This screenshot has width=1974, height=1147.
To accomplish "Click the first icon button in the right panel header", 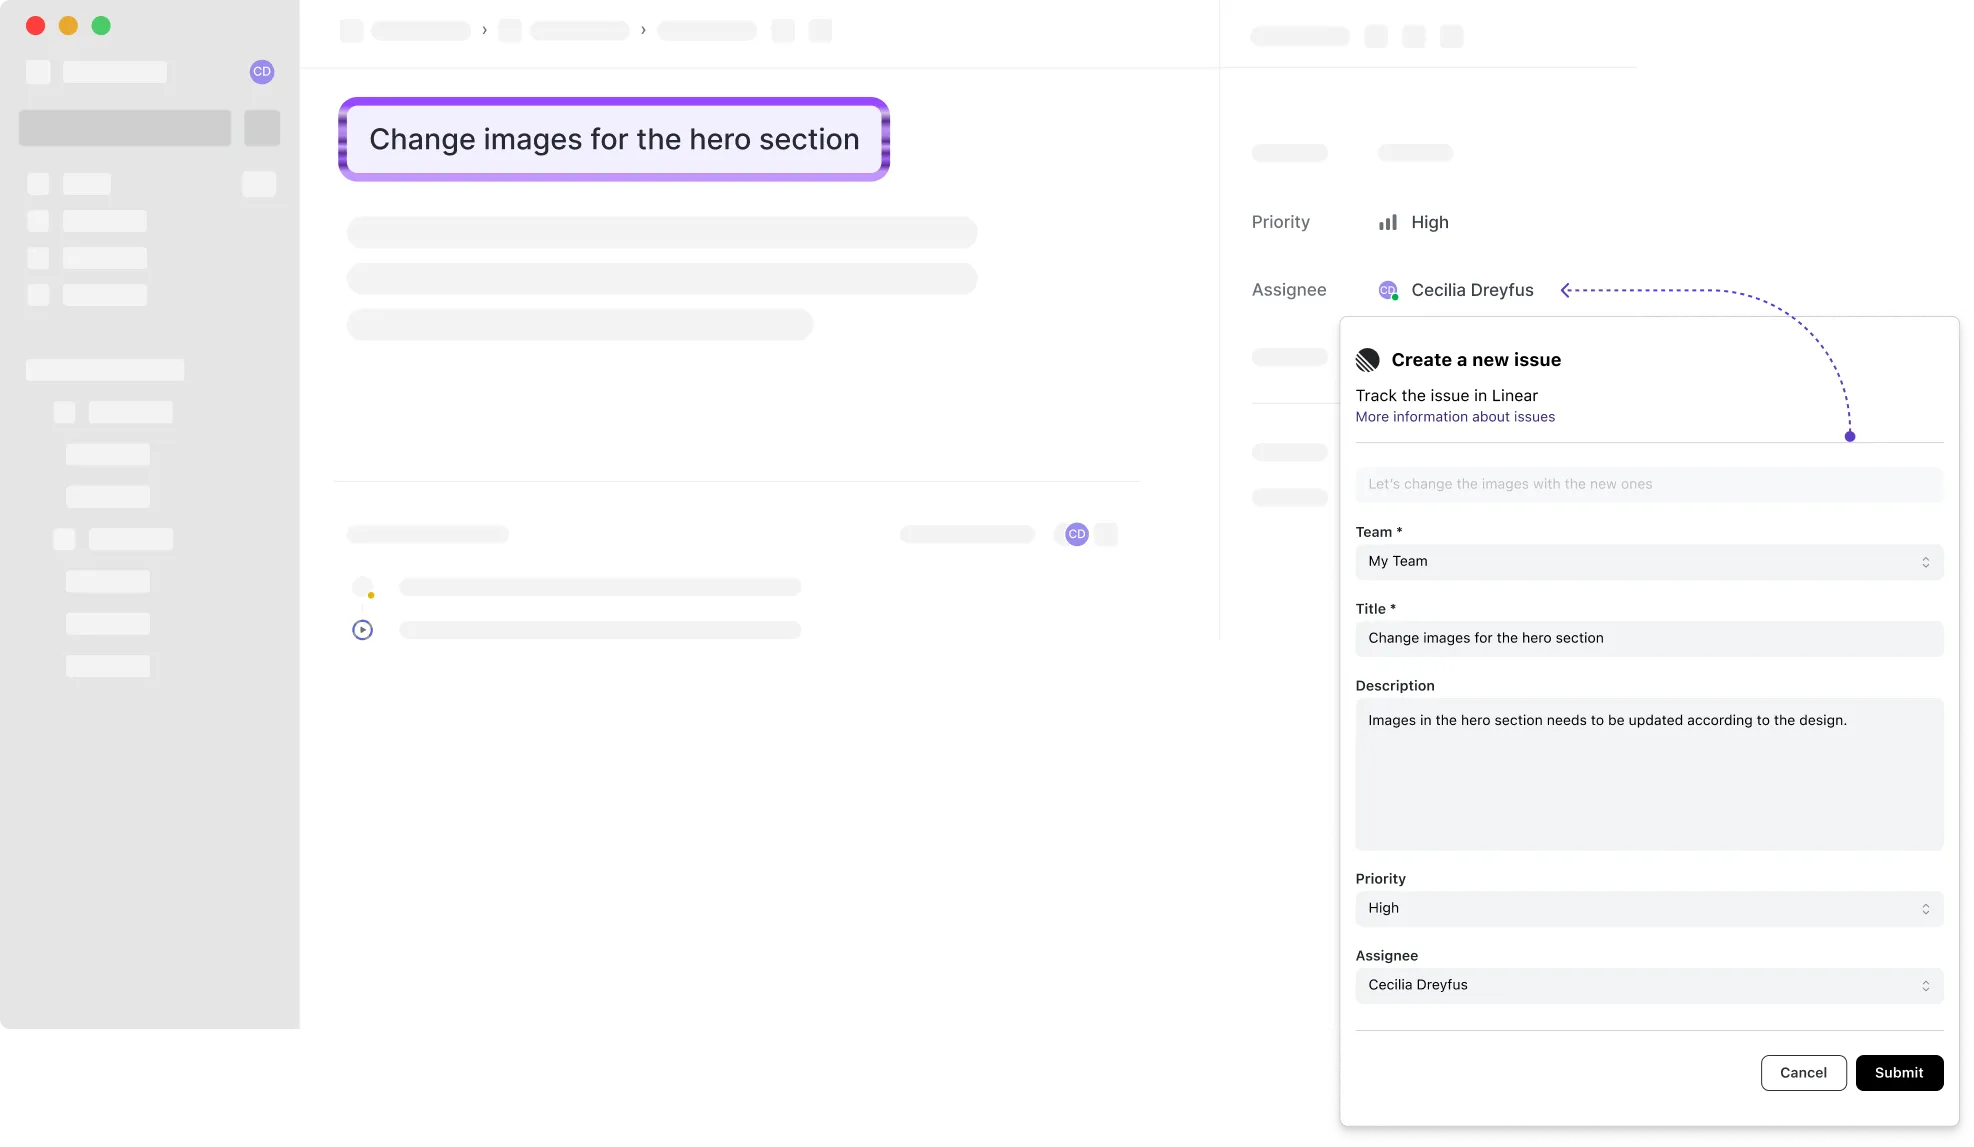I will [x=1376, y=36].
